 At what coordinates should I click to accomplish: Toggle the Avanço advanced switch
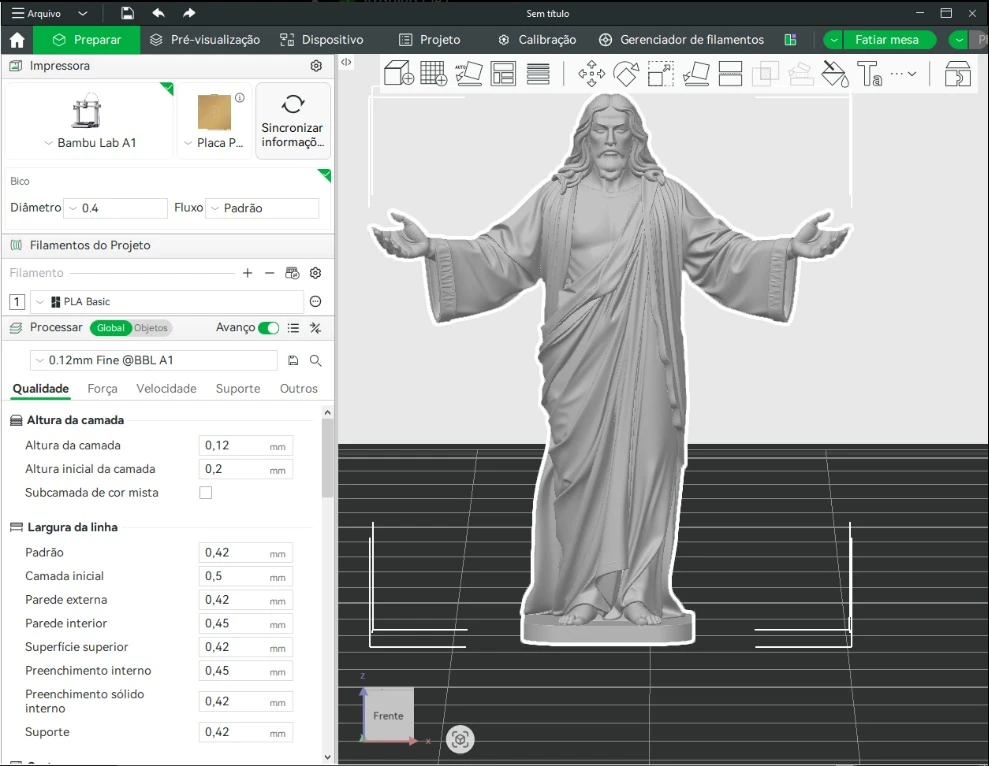(x=269, y=327)
